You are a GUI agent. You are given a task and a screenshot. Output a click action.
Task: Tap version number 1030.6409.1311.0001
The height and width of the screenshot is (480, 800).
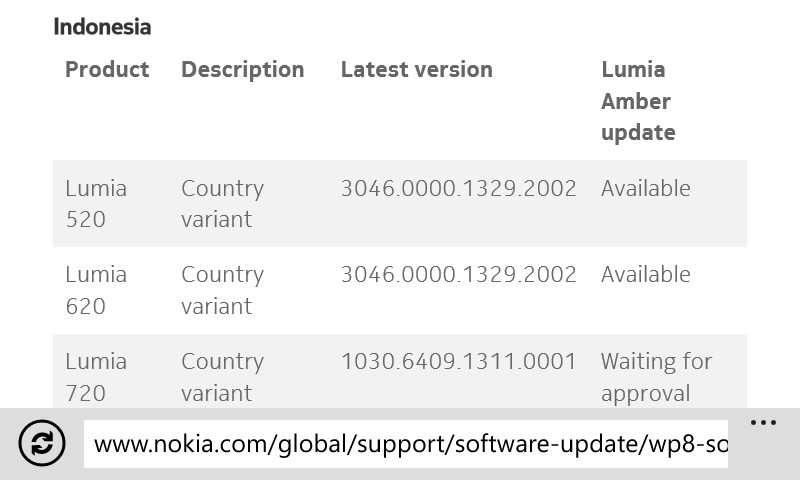[x=458, y=361]
